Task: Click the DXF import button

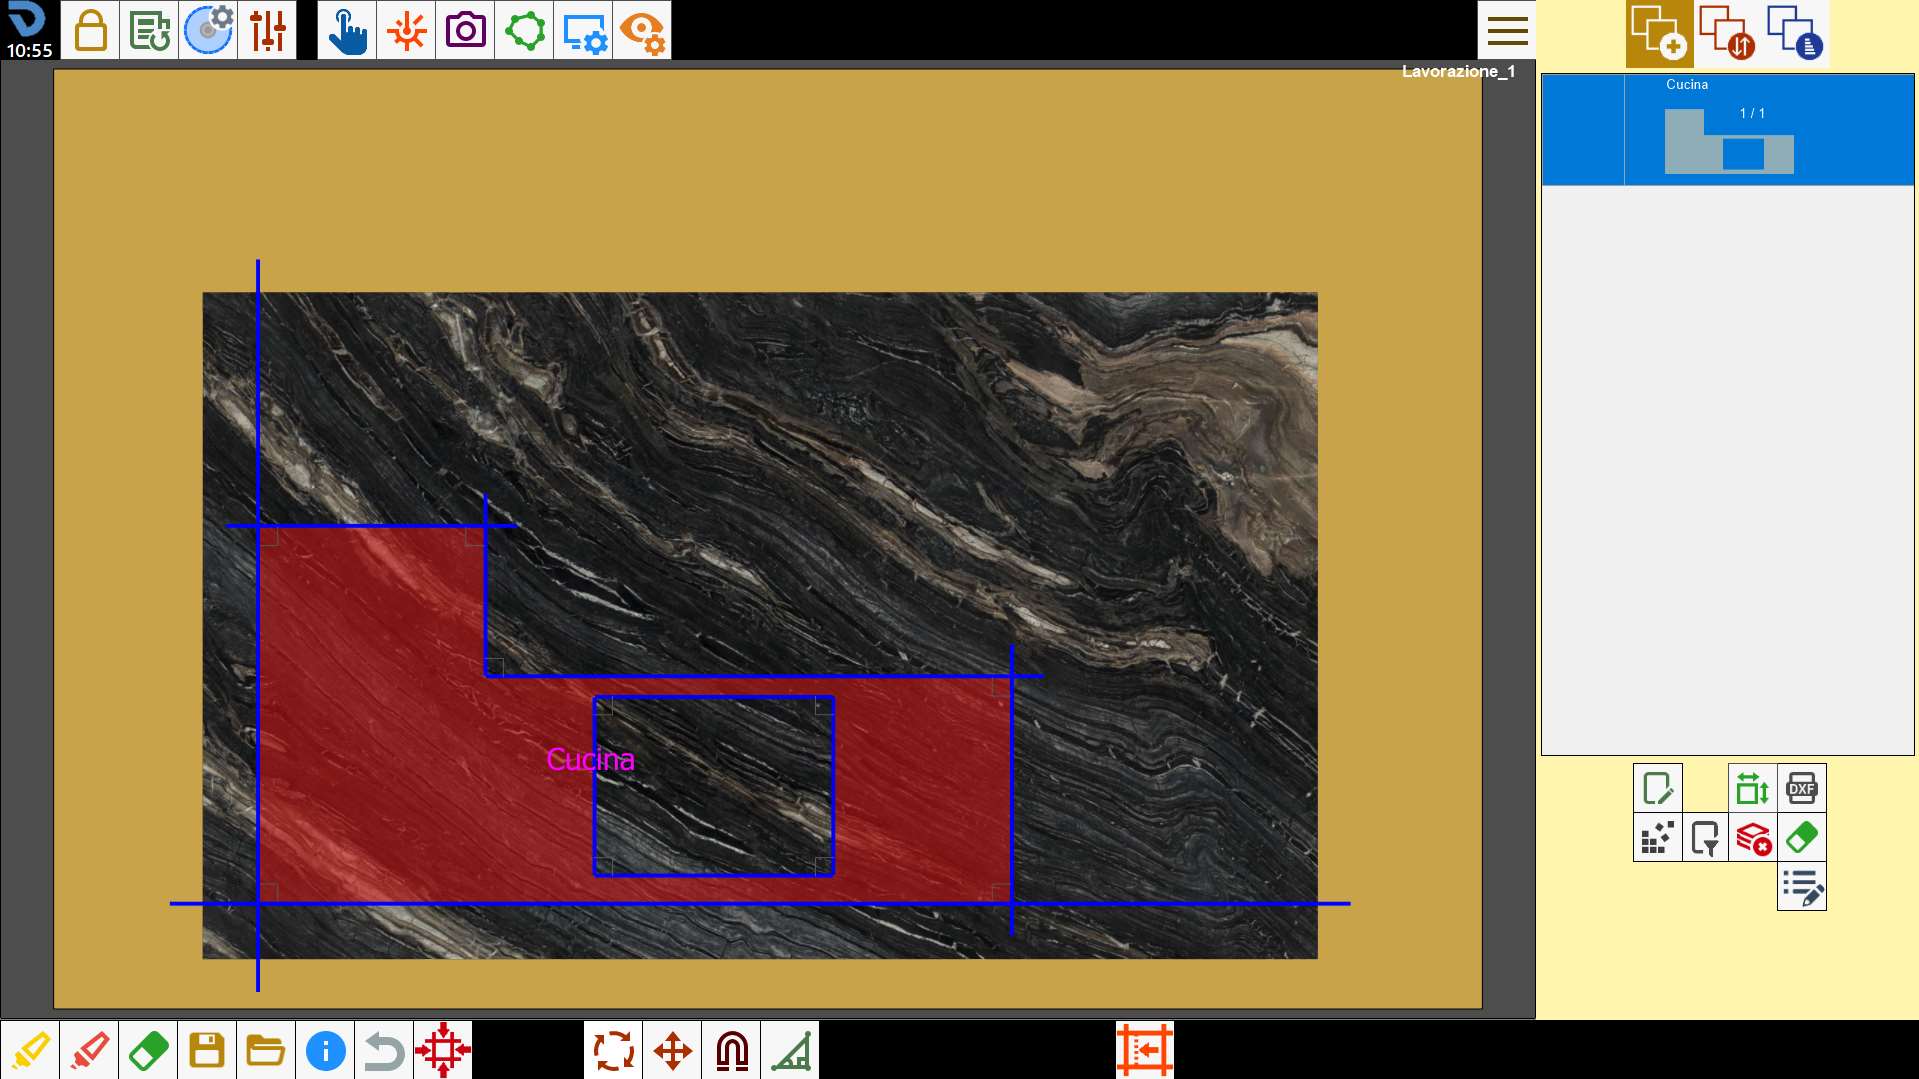Action: pos(1802,788)
